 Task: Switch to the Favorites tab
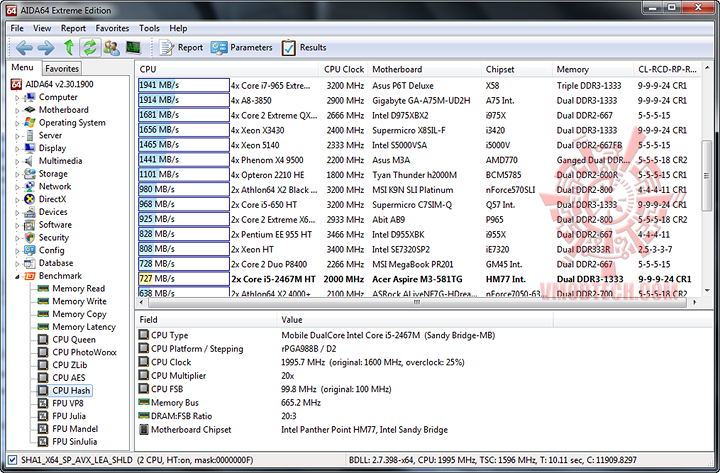pos(62,68)
